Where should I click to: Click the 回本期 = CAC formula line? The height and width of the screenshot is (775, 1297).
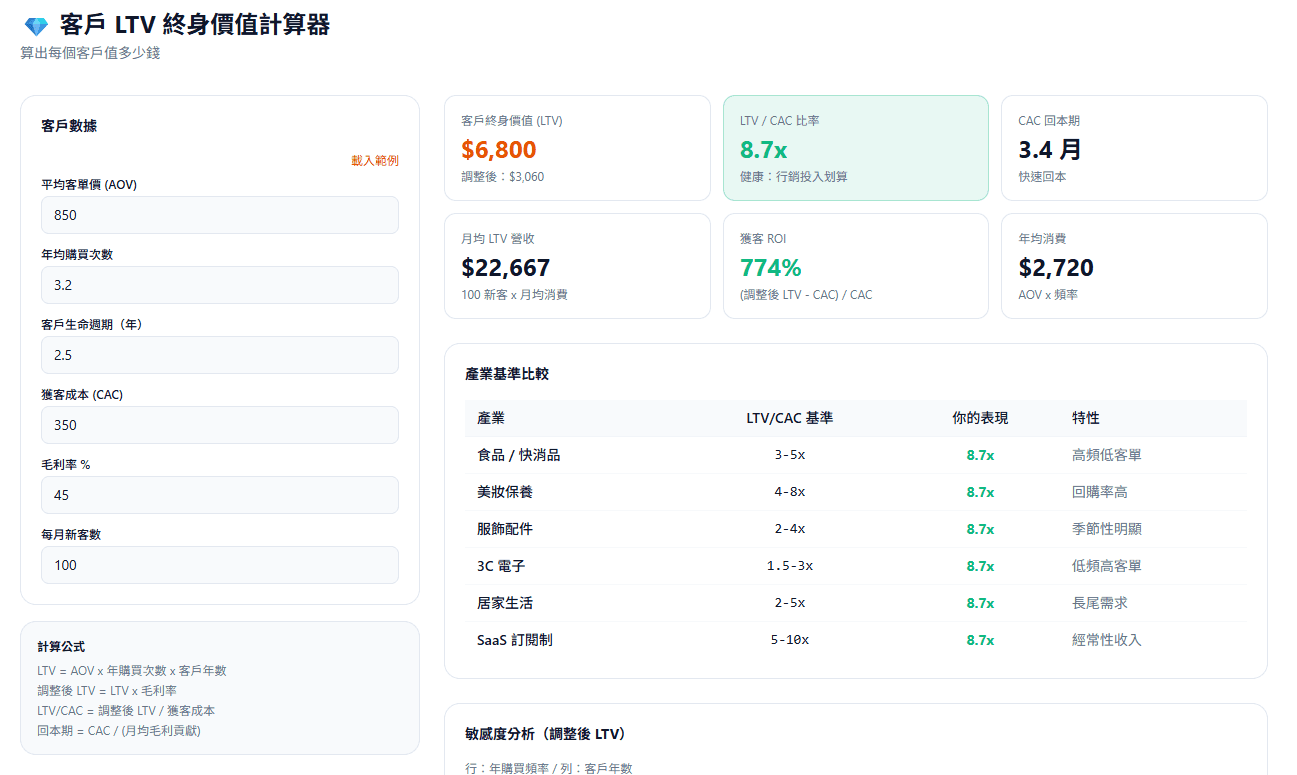click(x=119, y=731)
